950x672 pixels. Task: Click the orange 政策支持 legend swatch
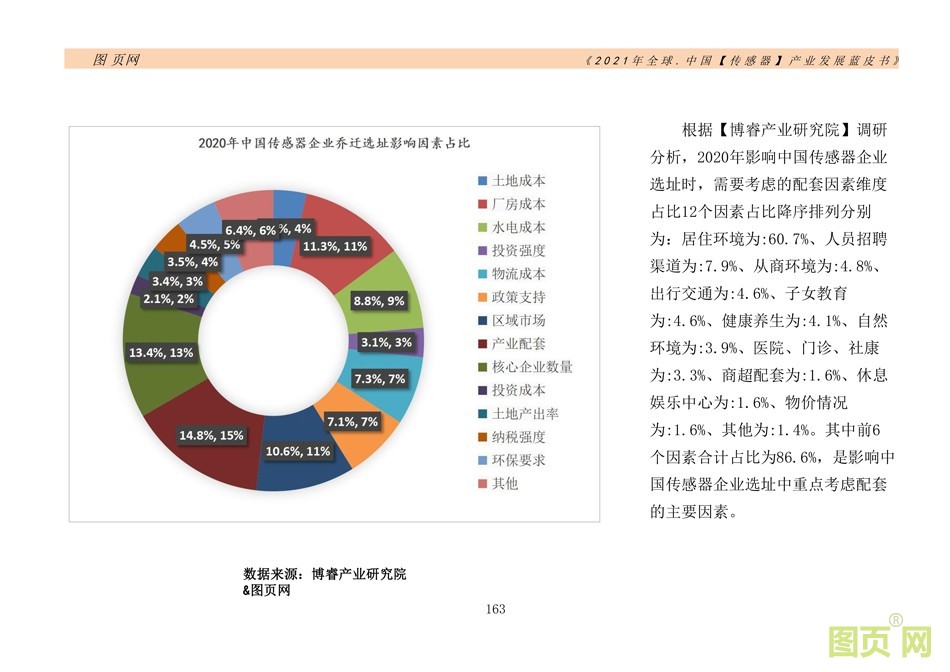(x=482, y=297)
